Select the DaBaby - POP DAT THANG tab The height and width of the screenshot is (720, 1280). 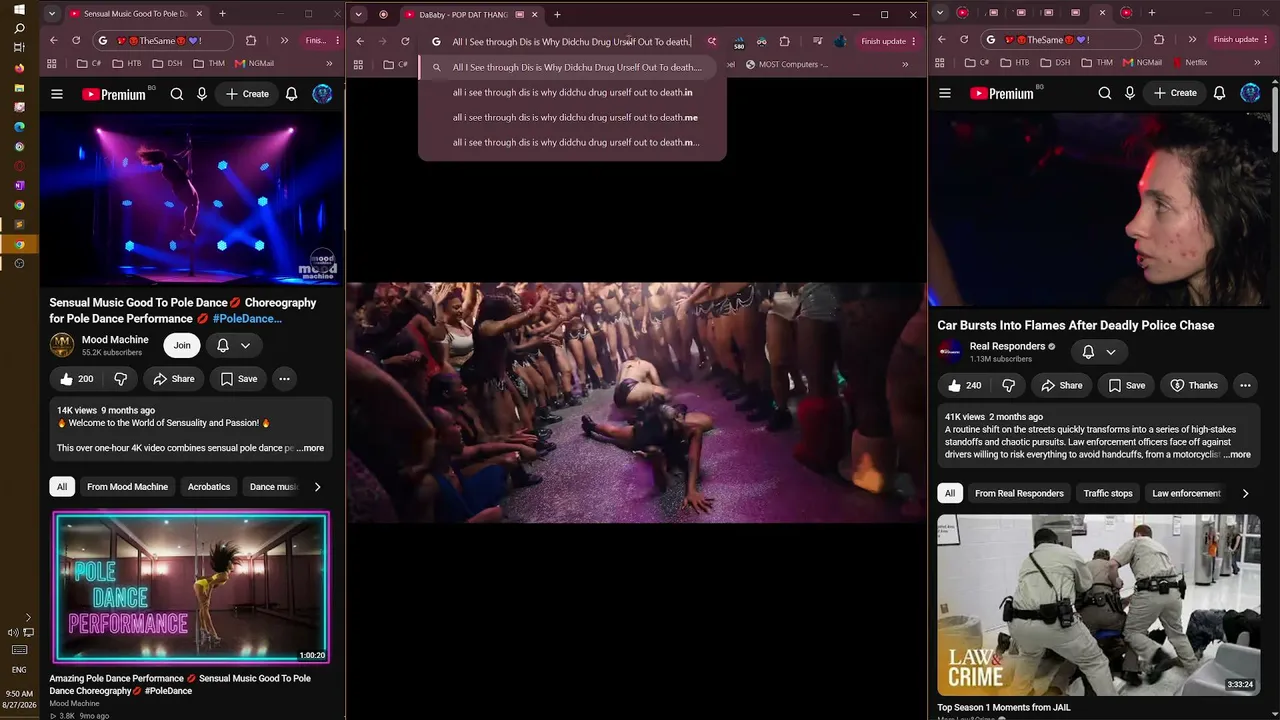coord(472,14)
